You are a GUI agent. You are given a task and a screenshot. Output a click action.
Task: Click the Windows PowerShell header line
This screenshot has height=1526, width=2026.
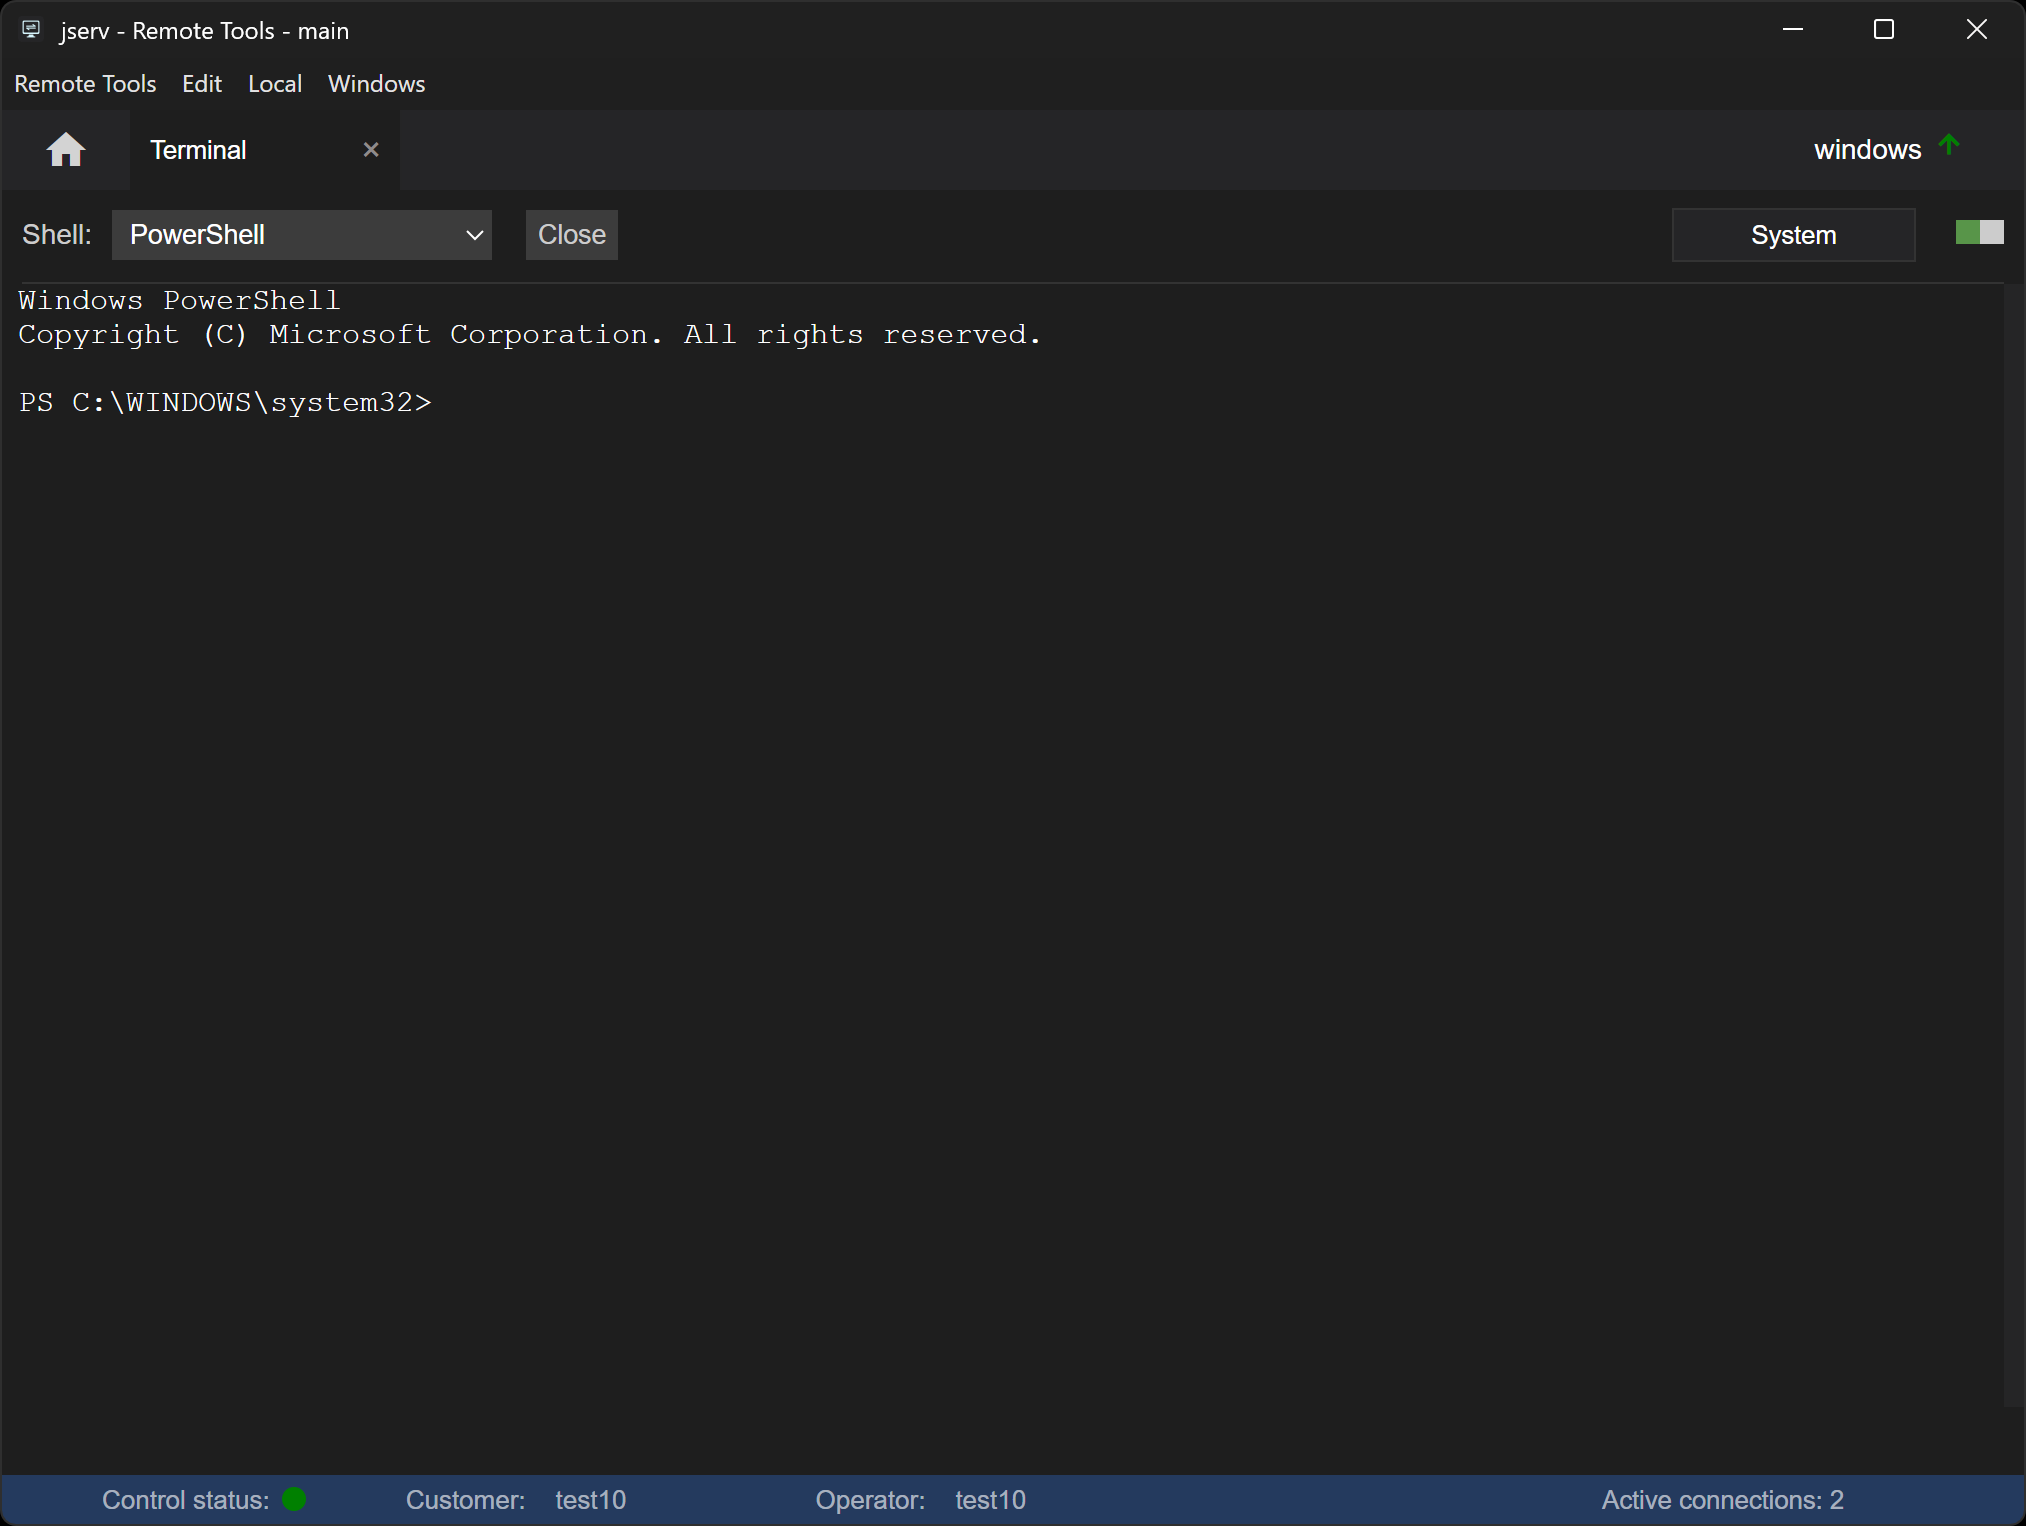(180, 300)
